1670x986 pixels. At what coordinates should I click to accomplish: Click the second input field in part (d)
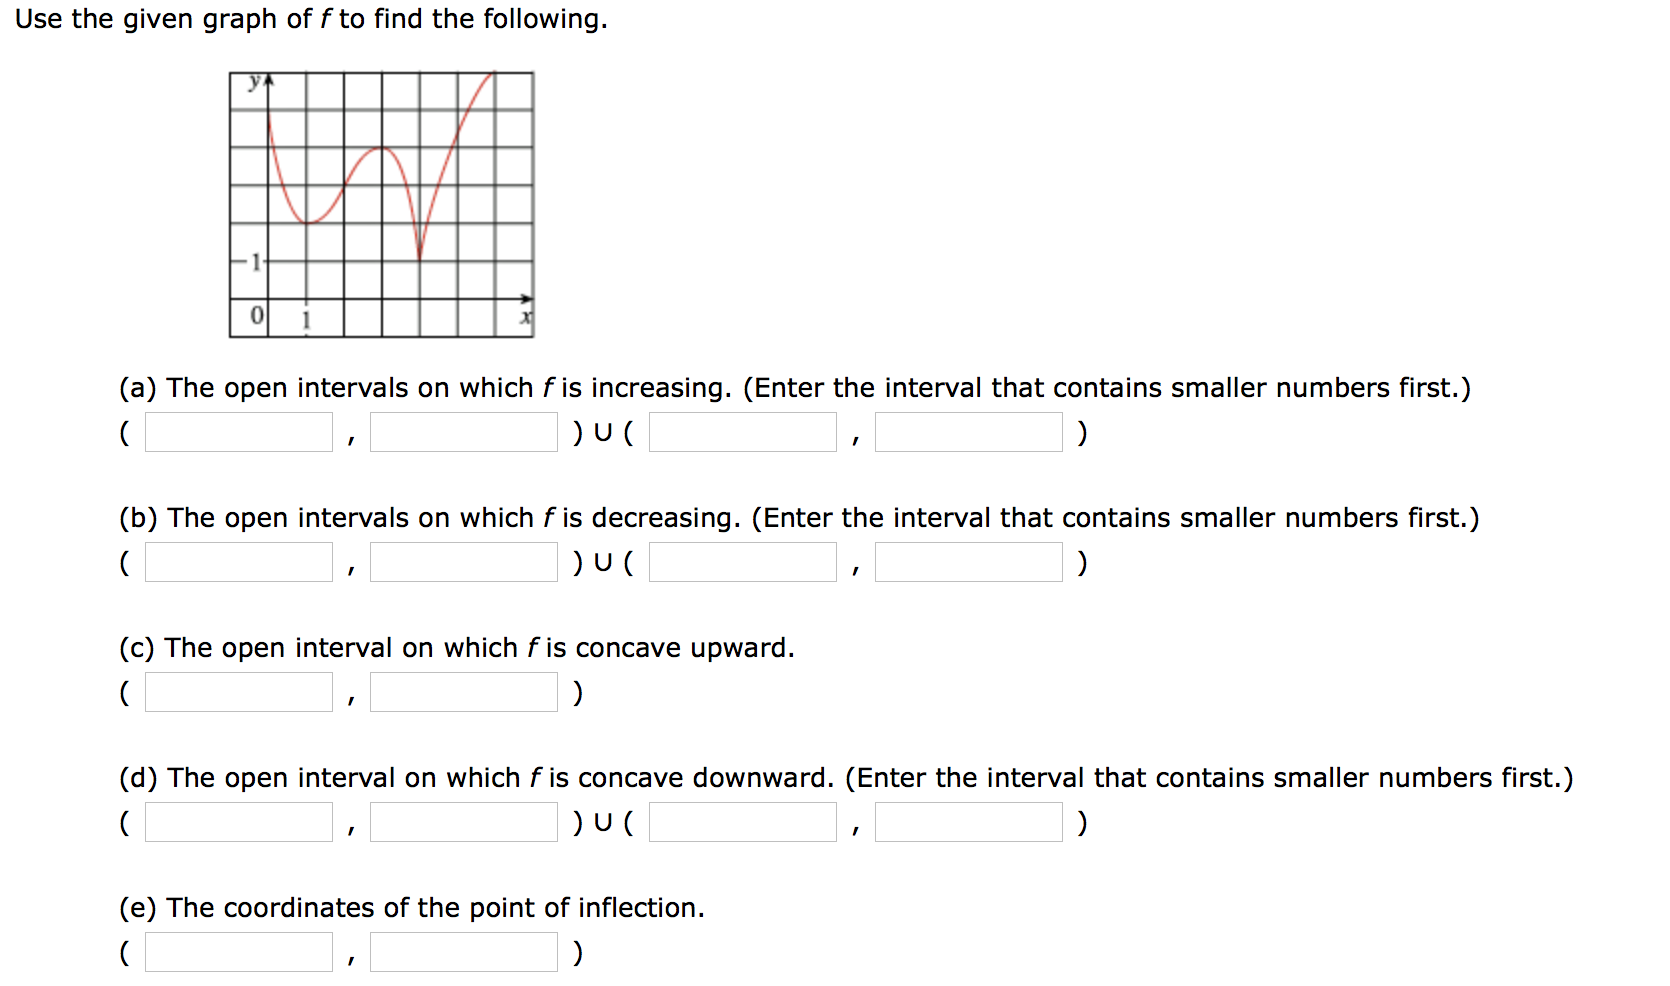coord(463,821)
